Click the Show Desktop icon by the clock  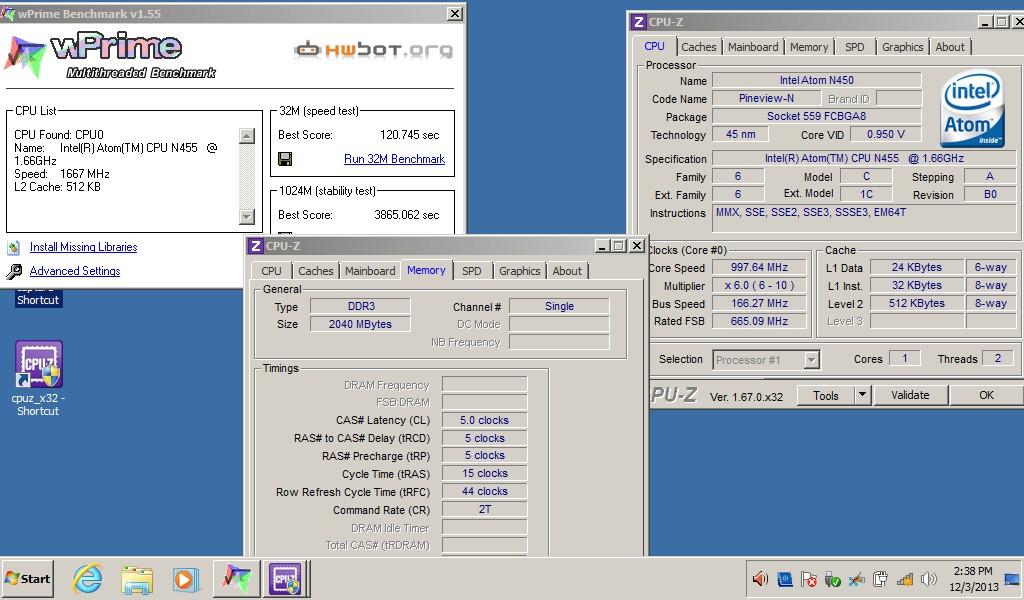(1012, 579)
